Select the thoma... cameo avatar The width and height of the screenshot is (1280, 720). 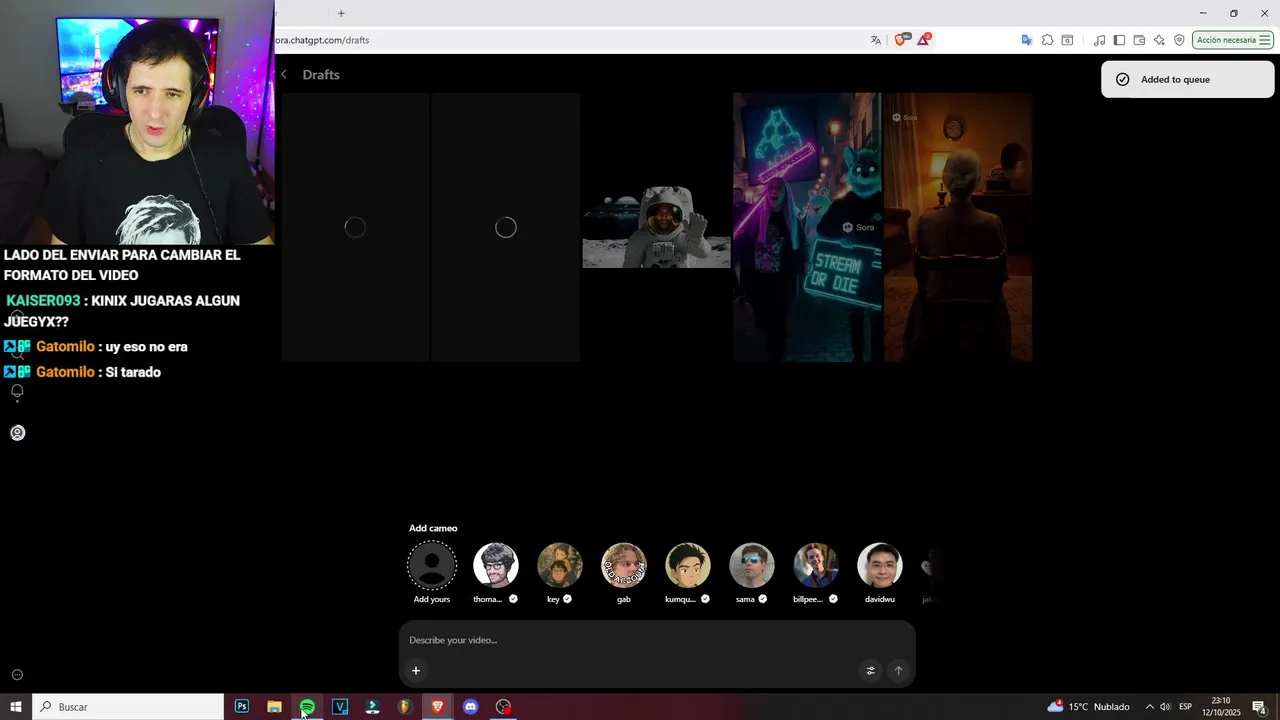coord(496,566)
